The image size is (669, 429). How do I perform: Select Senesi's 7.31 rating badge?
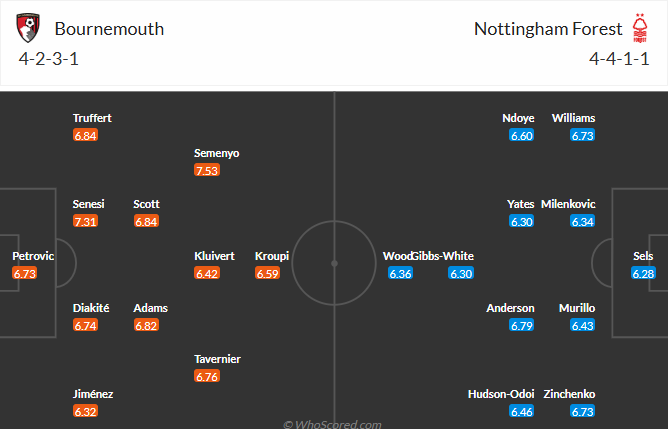click(85, 221)
